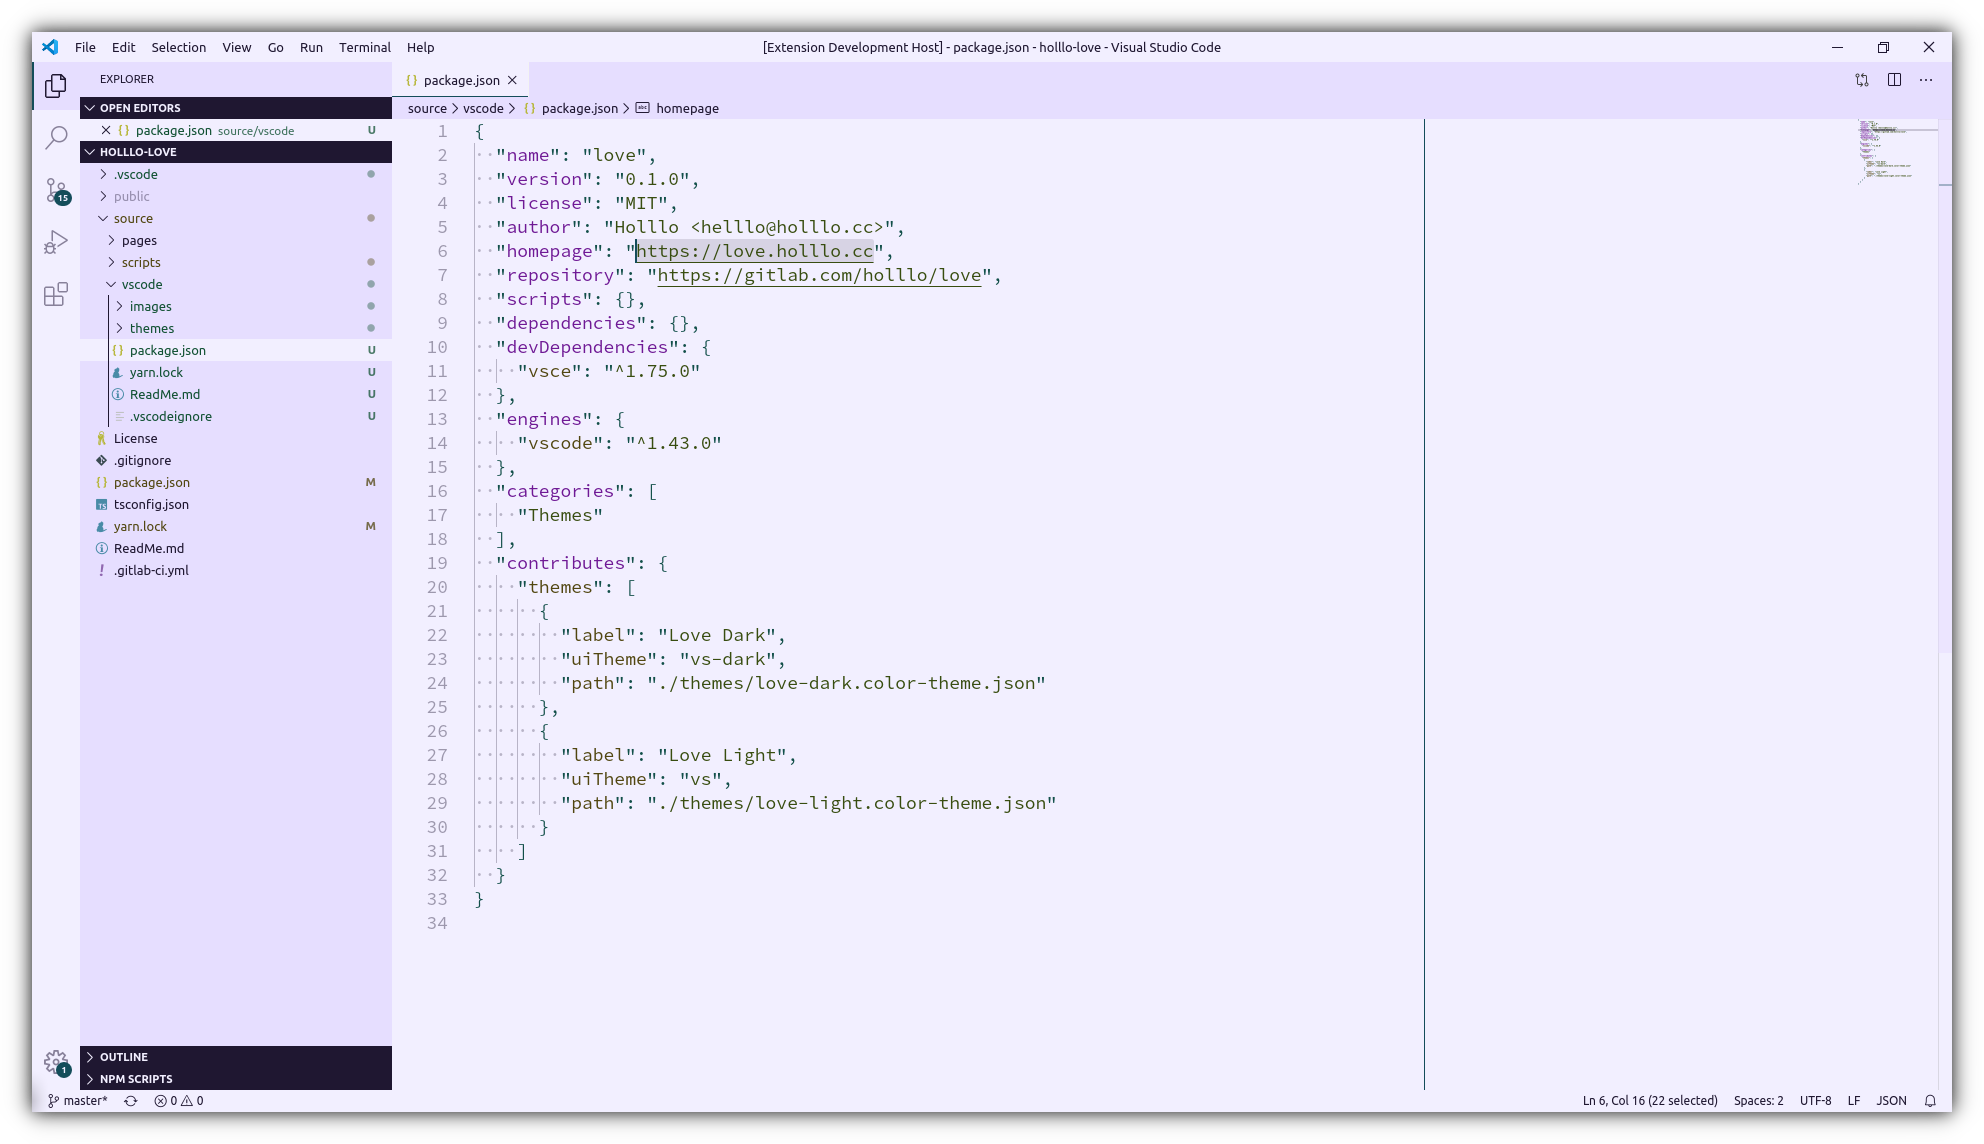
Task: Expand the NPM Scripts panel
Action: [236, 1079]
